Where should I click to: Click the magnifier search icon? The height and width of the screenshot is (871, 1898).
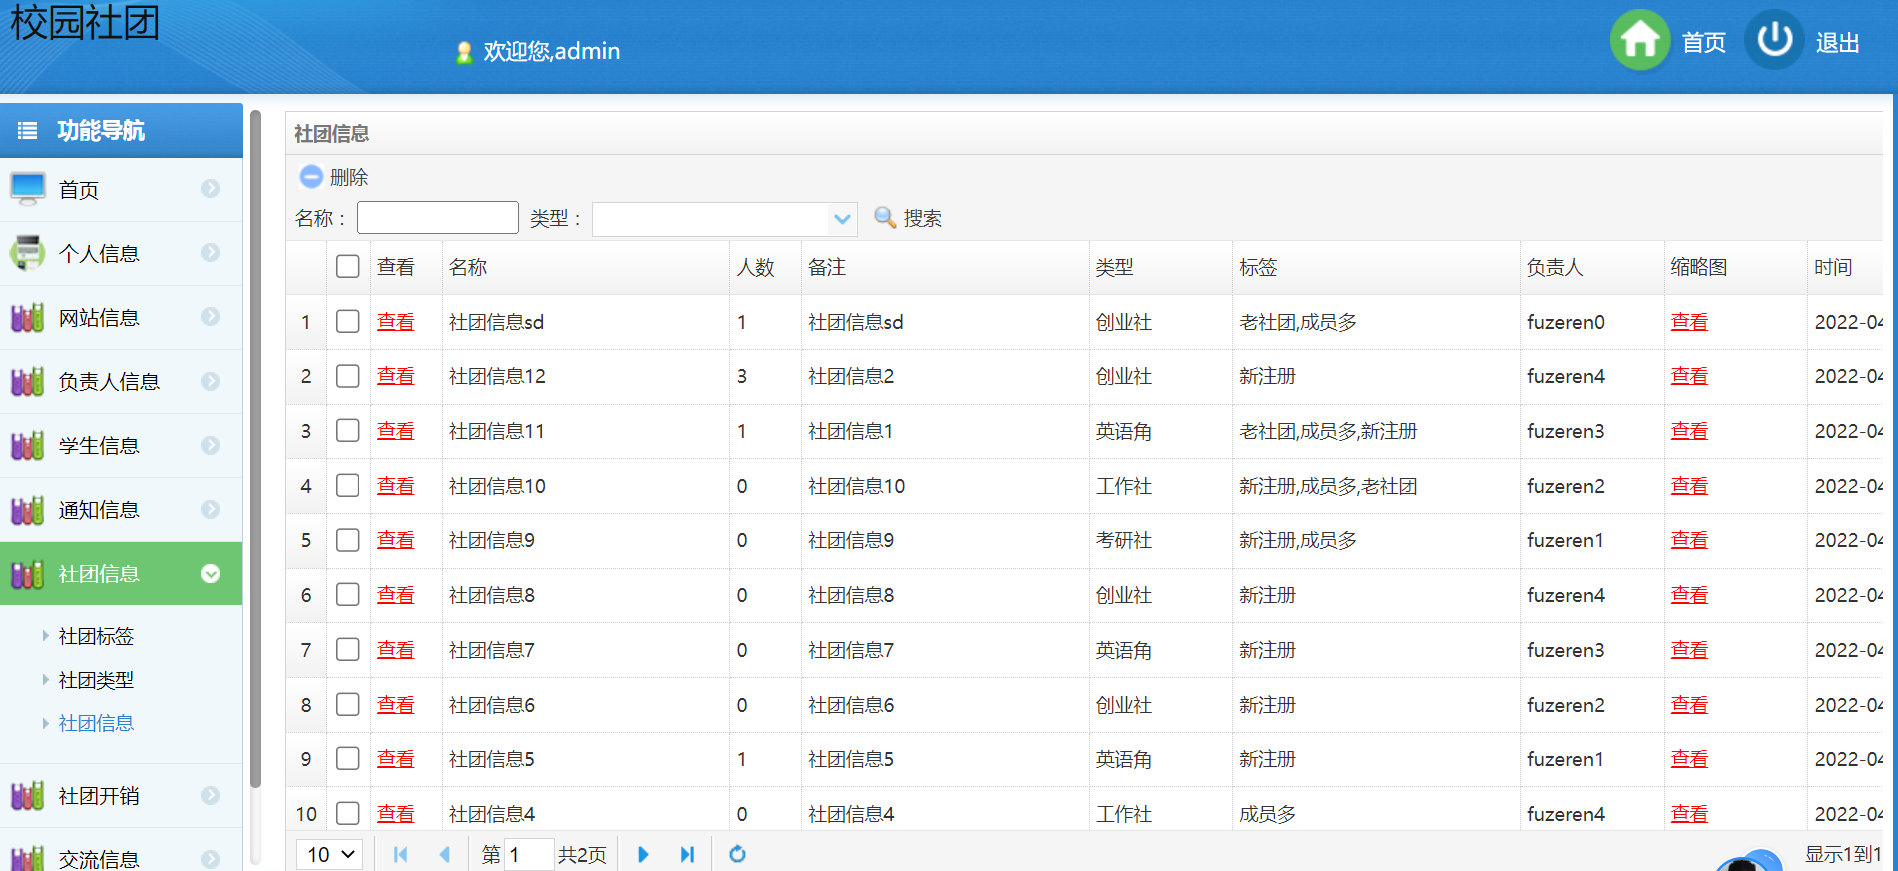(885, 218)
